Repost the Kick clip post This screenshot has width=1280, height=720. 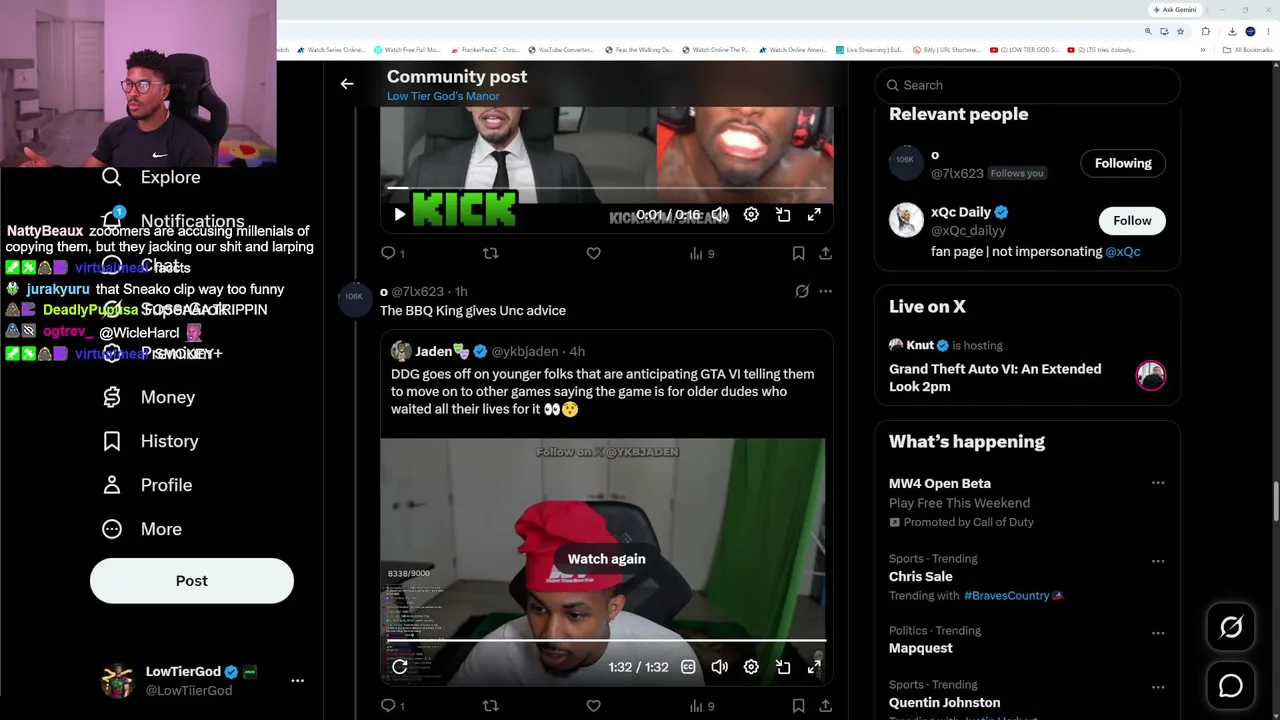pos(490,253)
